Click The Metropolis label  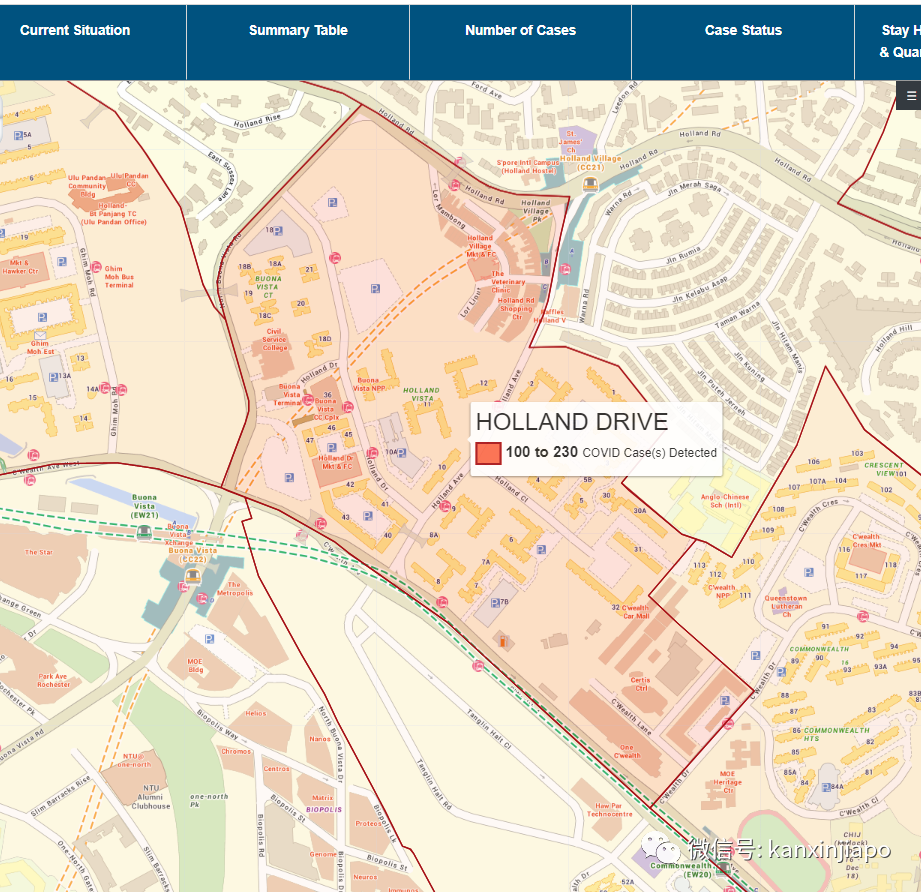coord(234,588)
